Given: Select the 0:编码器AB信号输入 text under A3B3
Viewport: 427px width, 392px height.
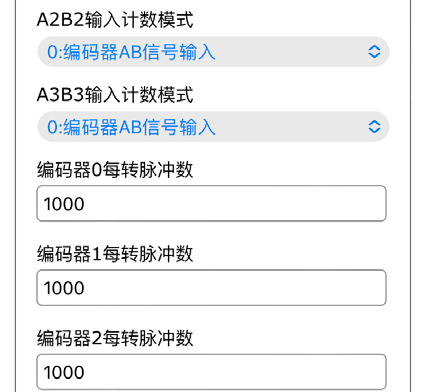Looking at the screenshot, I should pyautogui.click(x=131, y=127).
